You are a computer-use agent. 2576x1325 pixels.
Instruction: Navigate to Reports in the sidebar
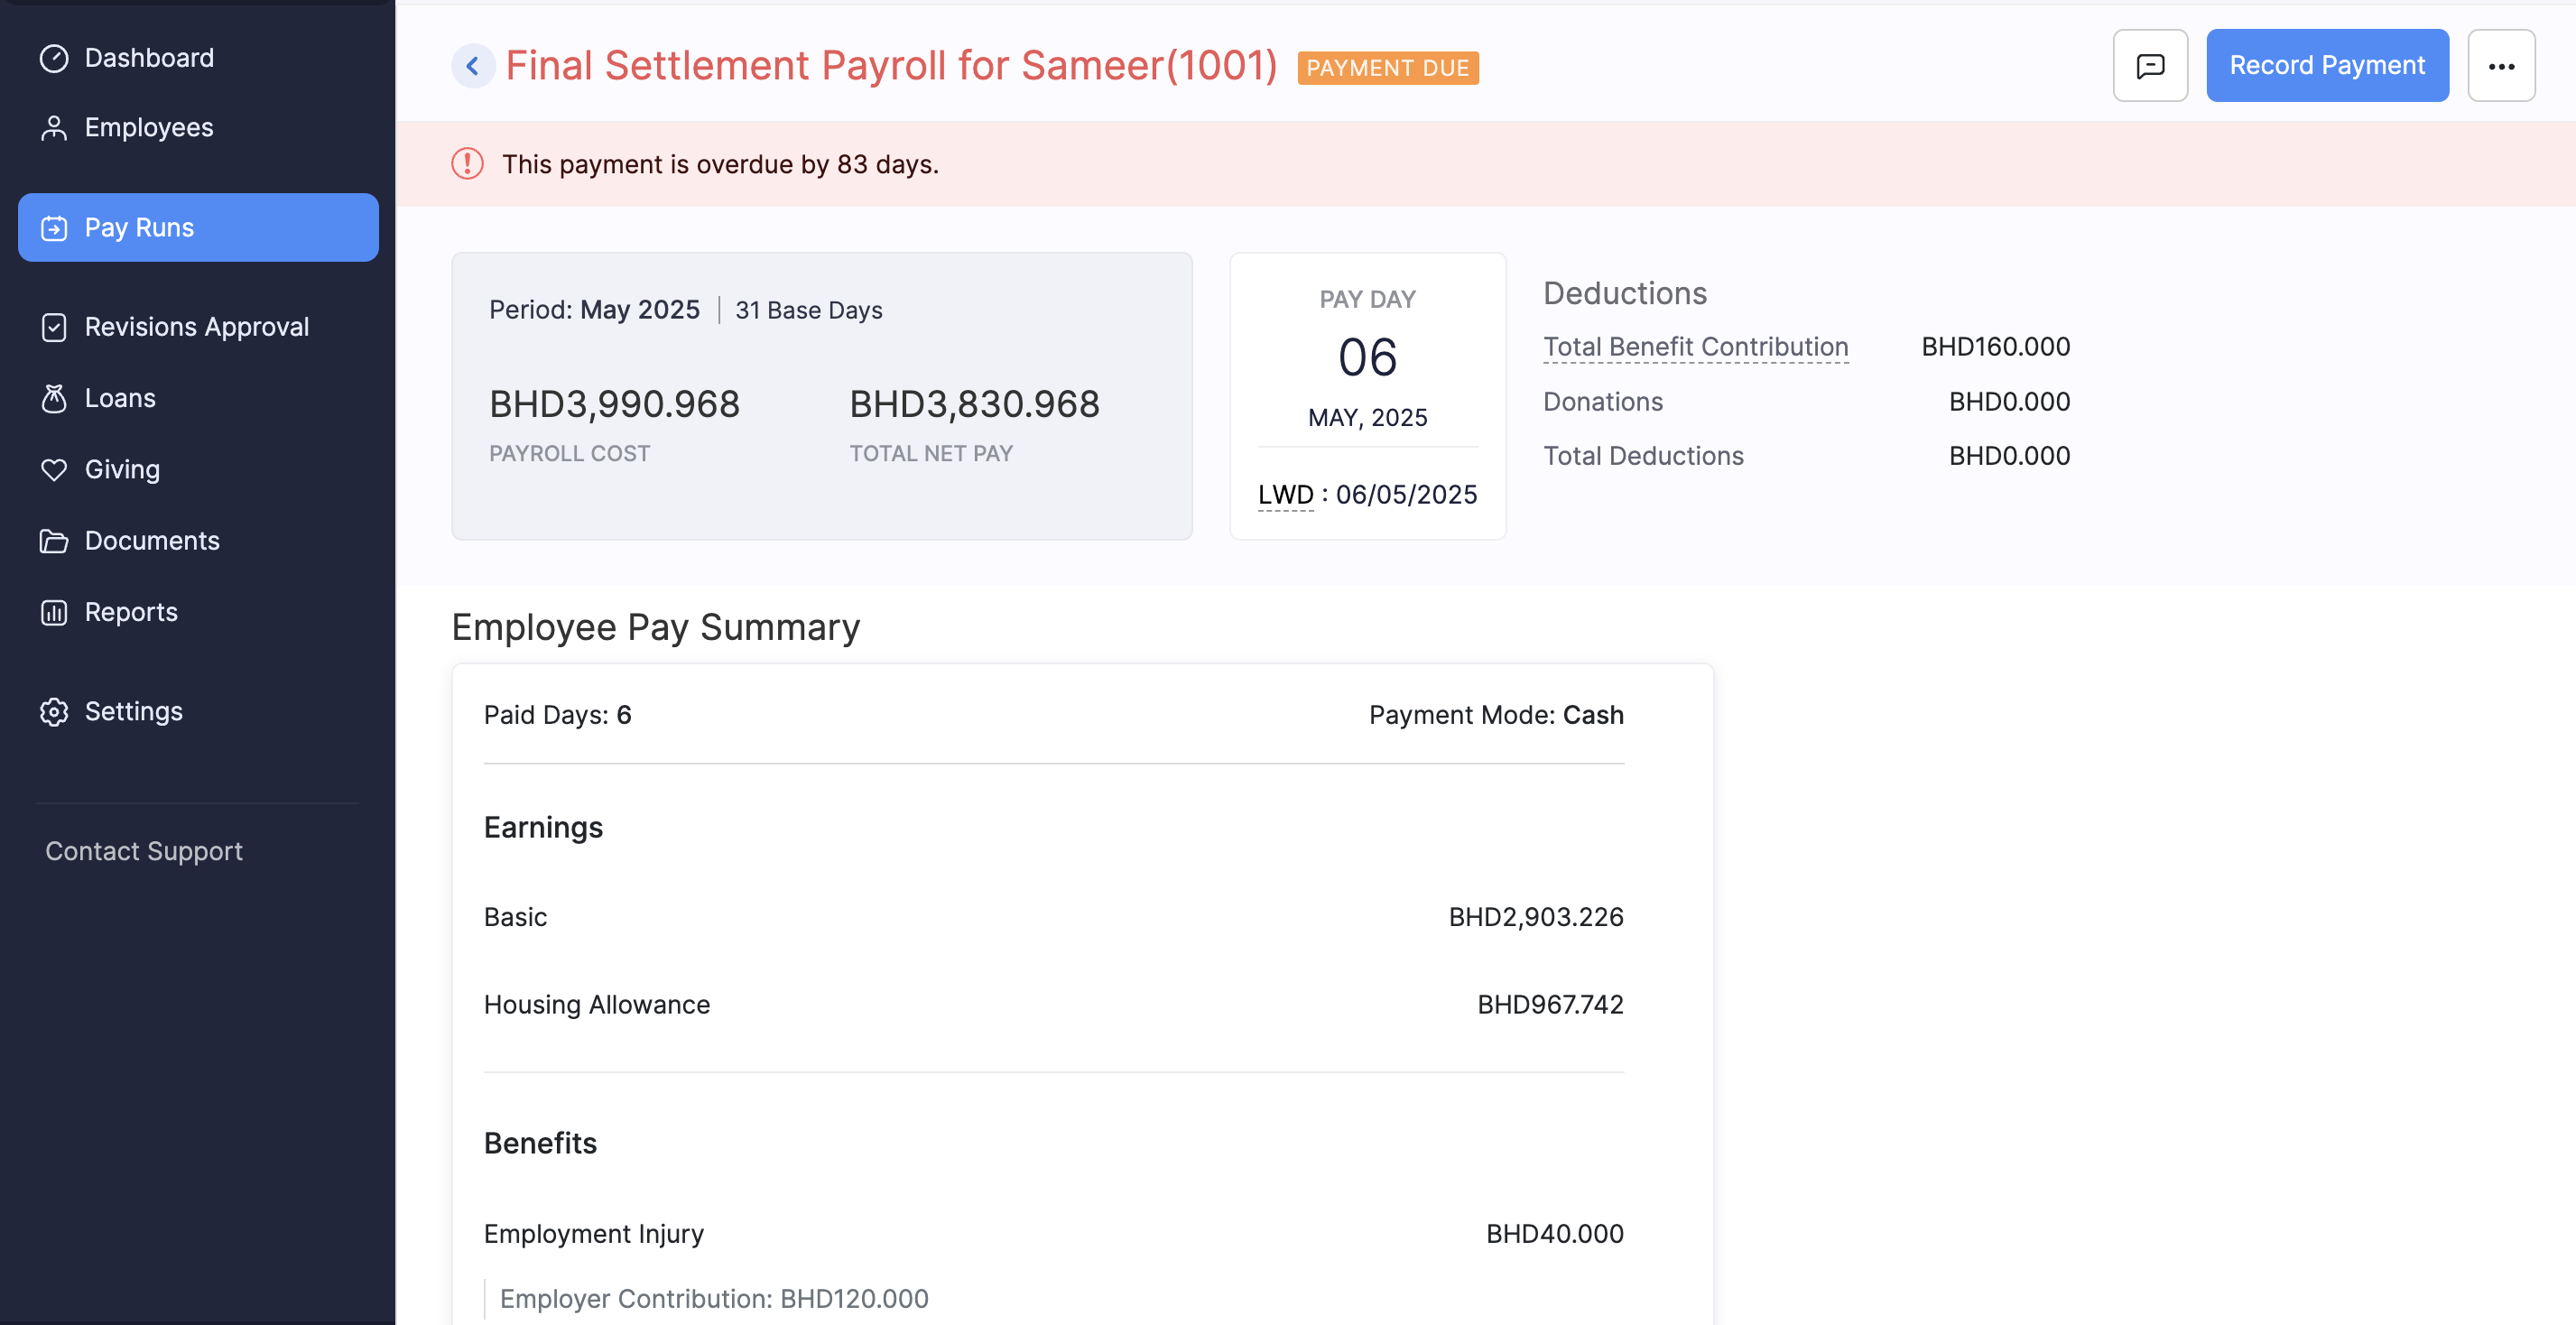tap(131, 612)
